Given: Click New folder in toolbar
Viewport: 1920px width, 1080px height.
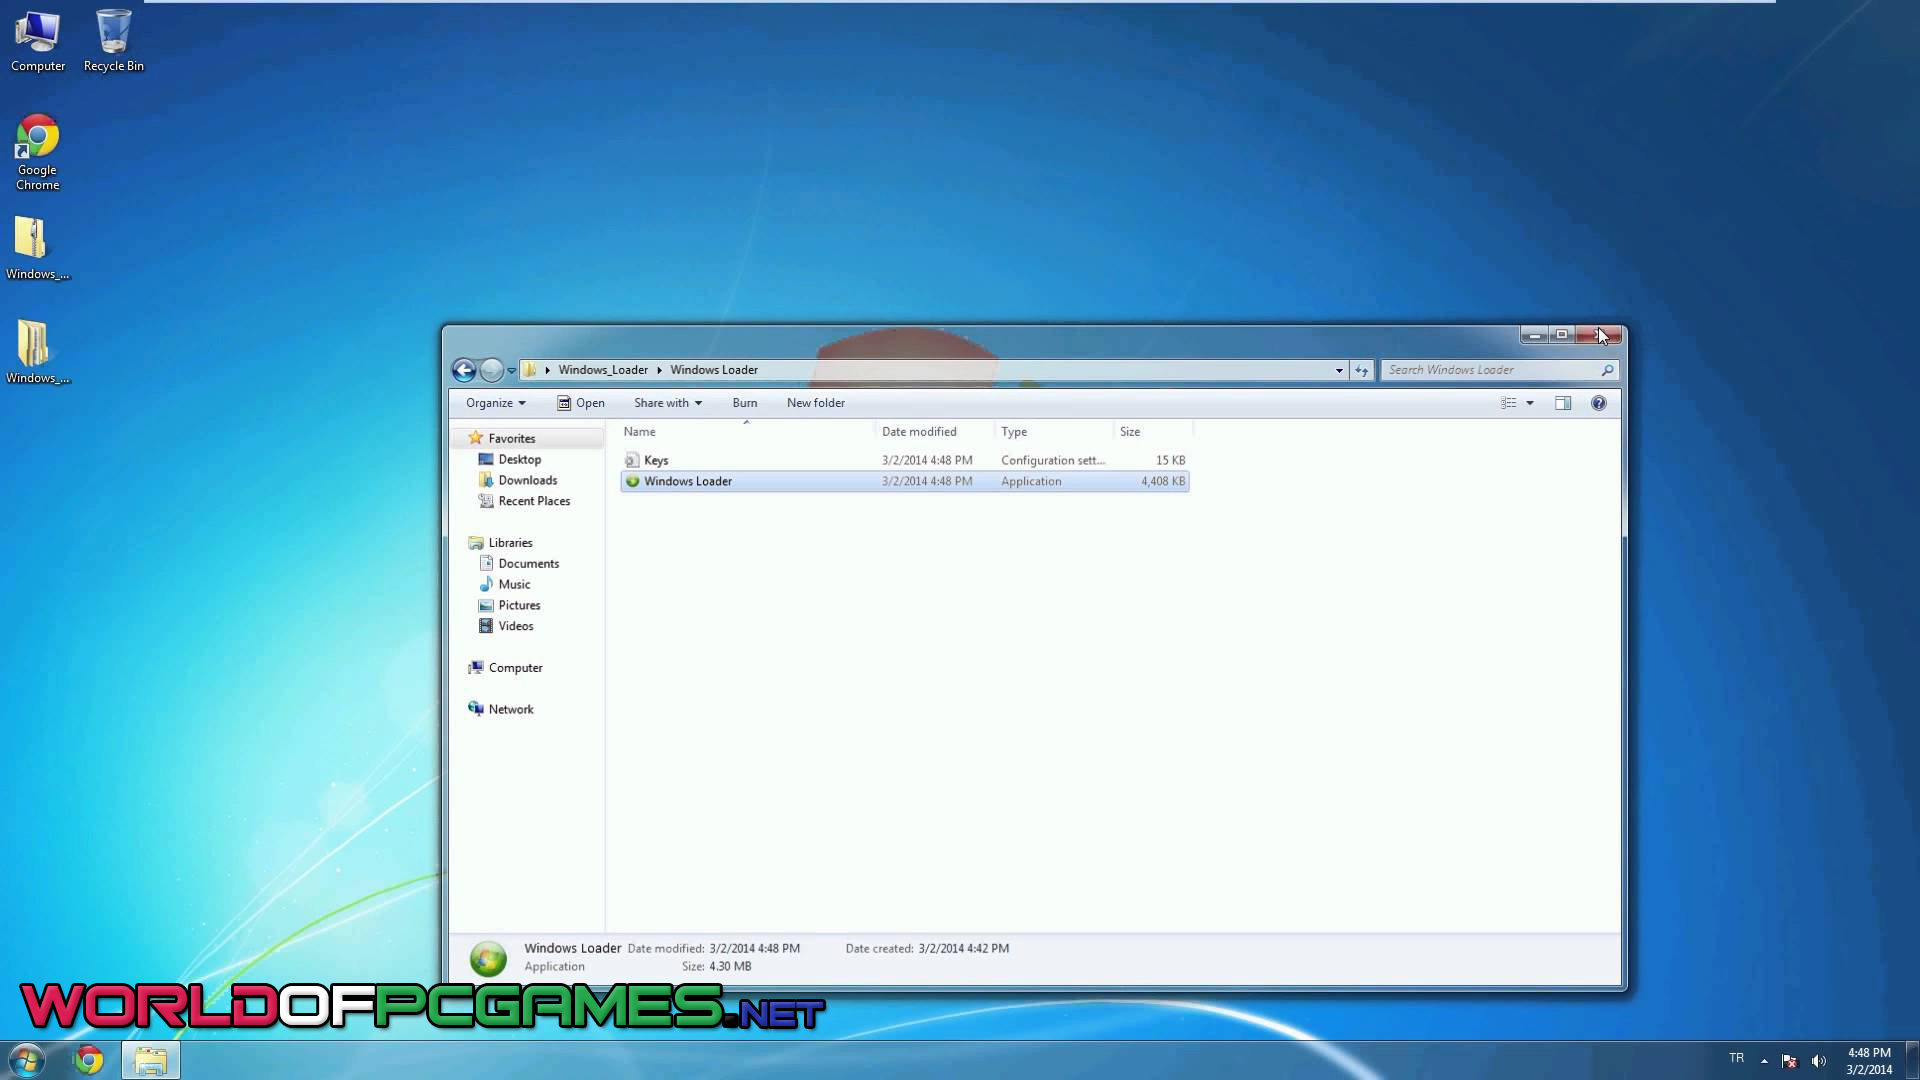Looking at the screenshot, I should pyautogui.click(x=815, y=403).
